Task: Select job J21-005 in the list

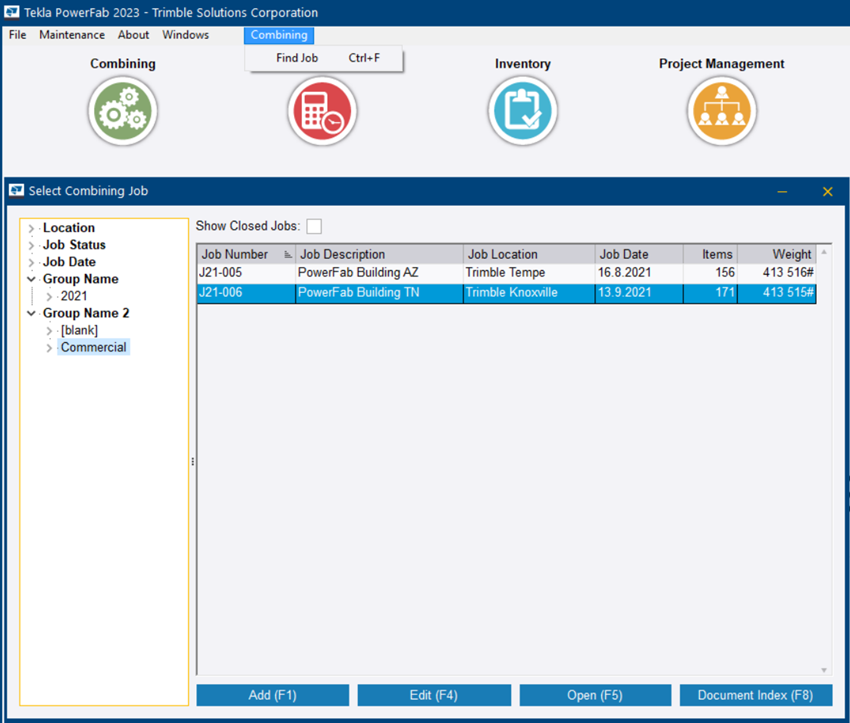Action: coord(506,273)
